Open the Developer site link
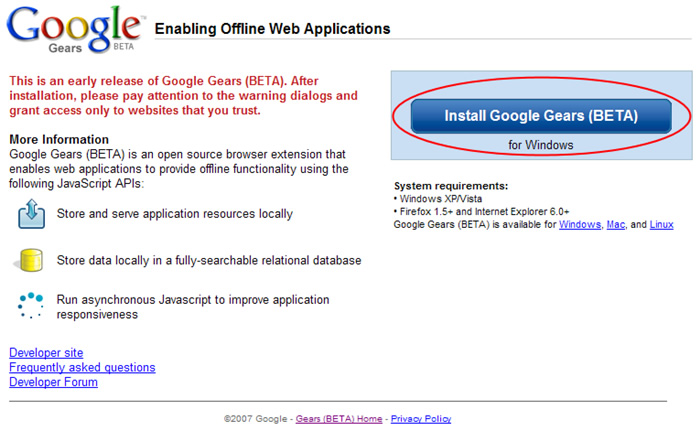Image resolution: width=700 pixels, height=430 pixels. pyautogui.click(x=46, y=353)
